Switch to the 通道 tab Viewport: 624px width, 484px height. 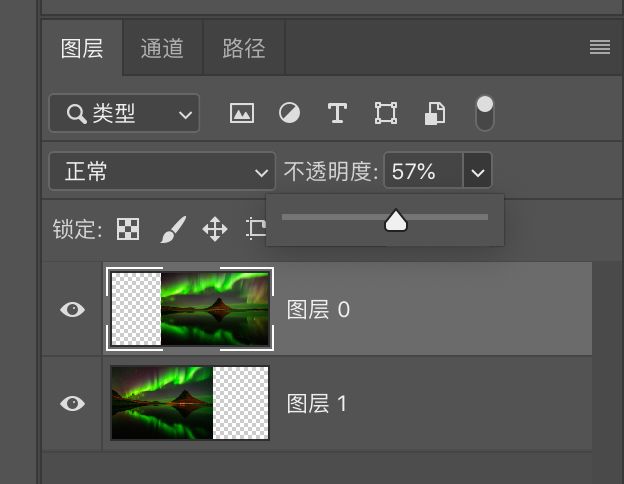162,48
